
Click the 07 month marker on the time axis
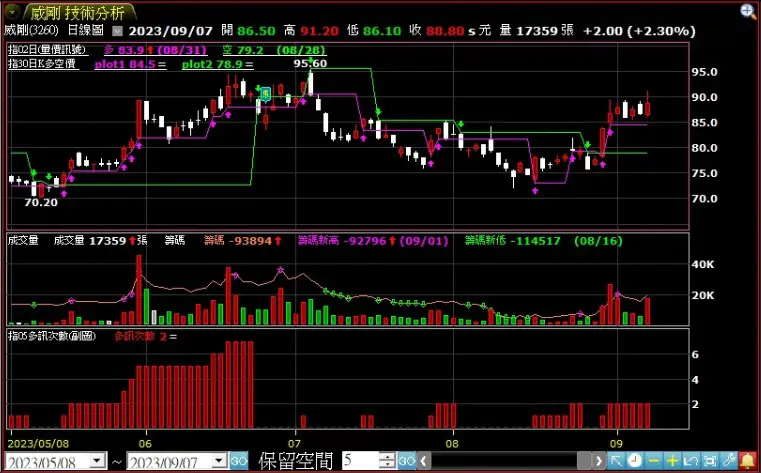[295, 443]
